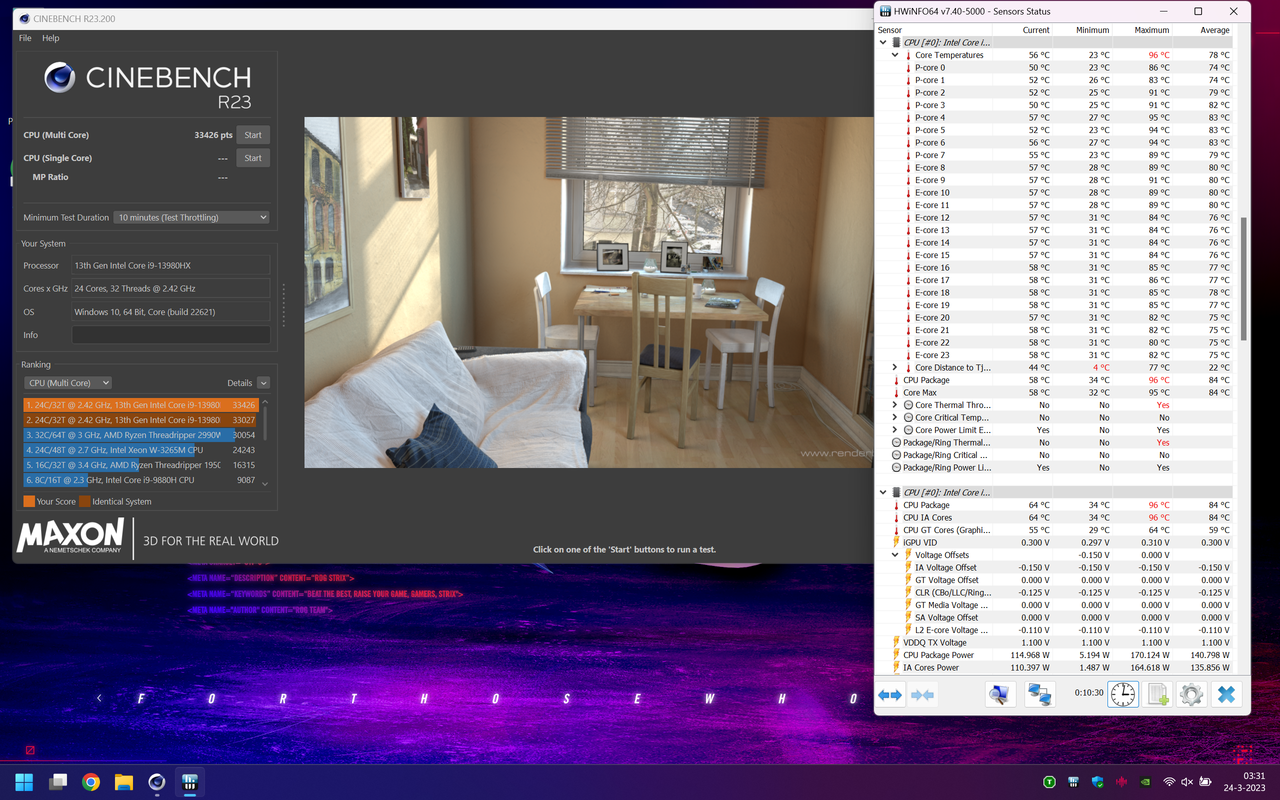This screenshot has width=1280, height=800.
Task: Expand Core Distance to TjMAX node
Action: pyautogui.click(x=895, y=367)
